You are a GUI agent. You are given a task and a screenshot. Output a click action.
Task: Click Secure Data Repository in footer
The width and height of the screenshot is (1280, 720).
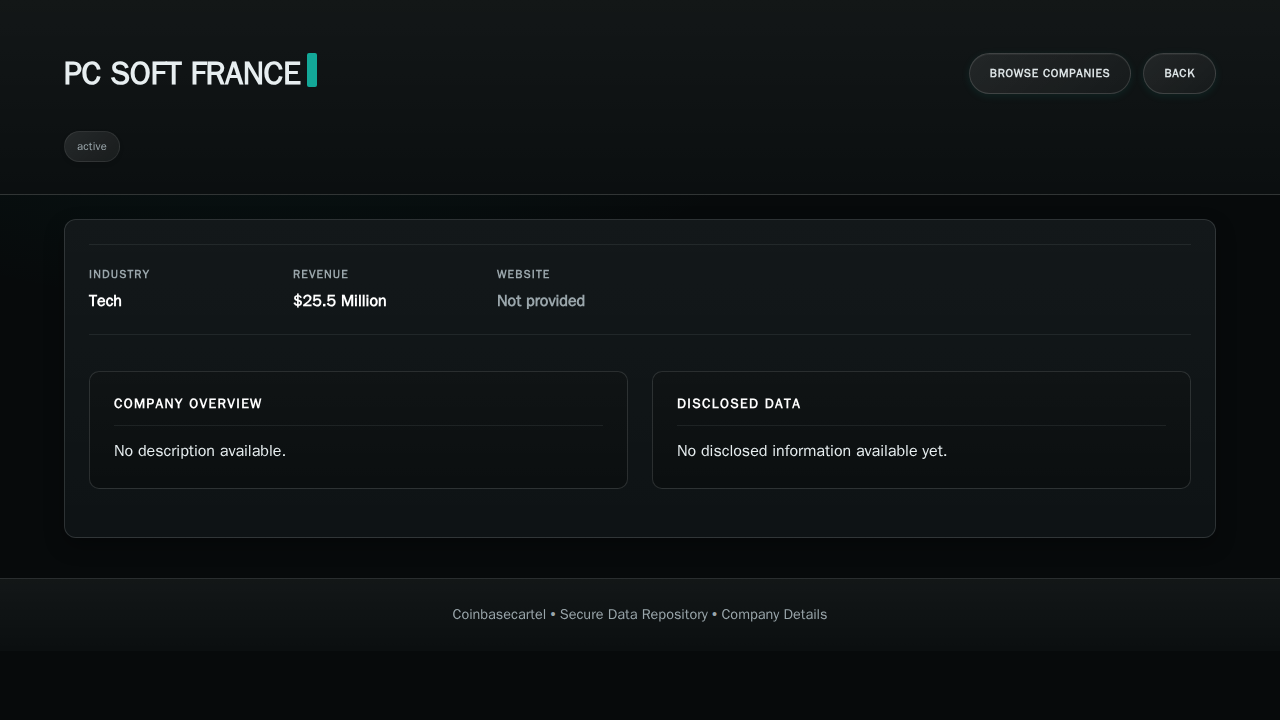click(x=633, y=614)
